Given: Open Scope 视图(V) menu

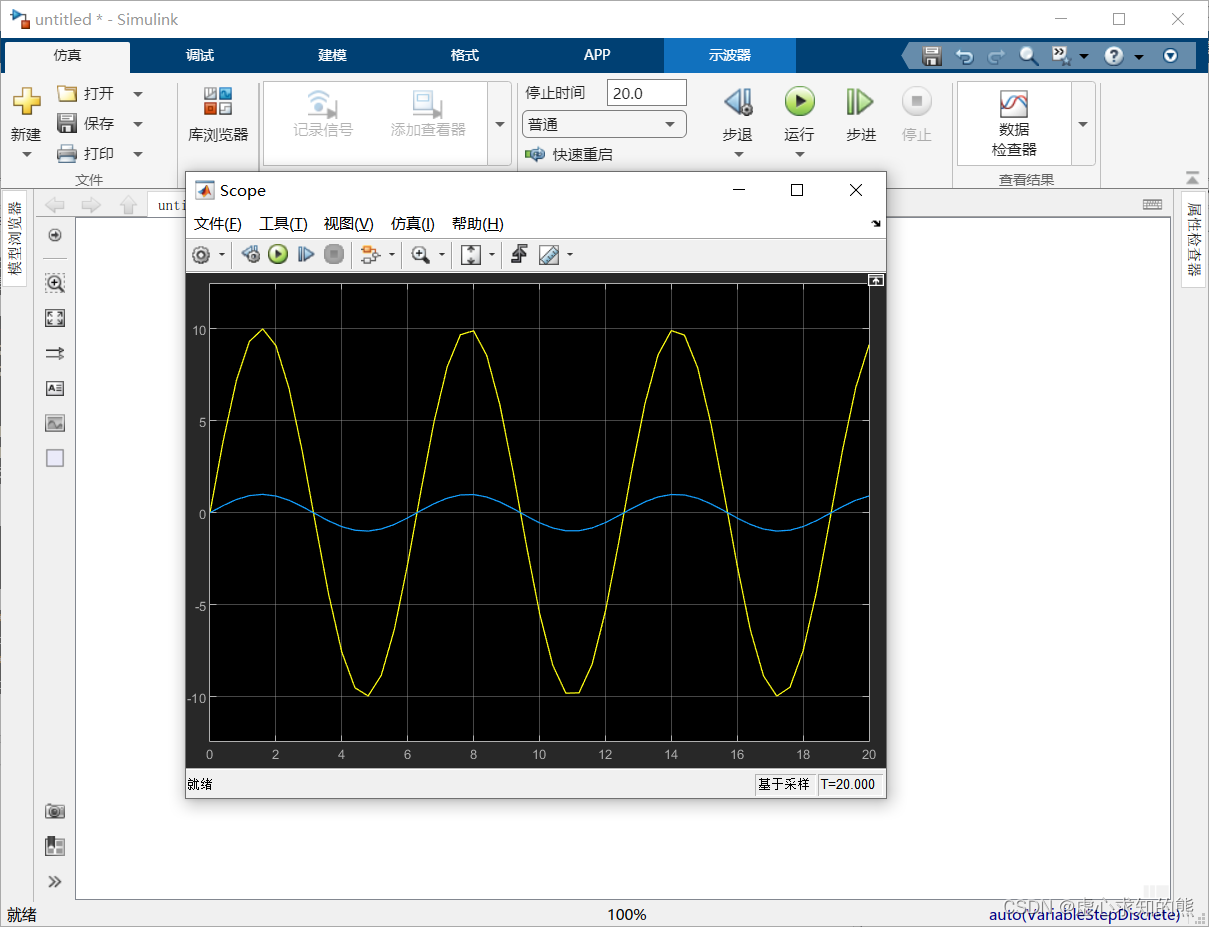Looking at the screenshot, I should coord(348,224).
